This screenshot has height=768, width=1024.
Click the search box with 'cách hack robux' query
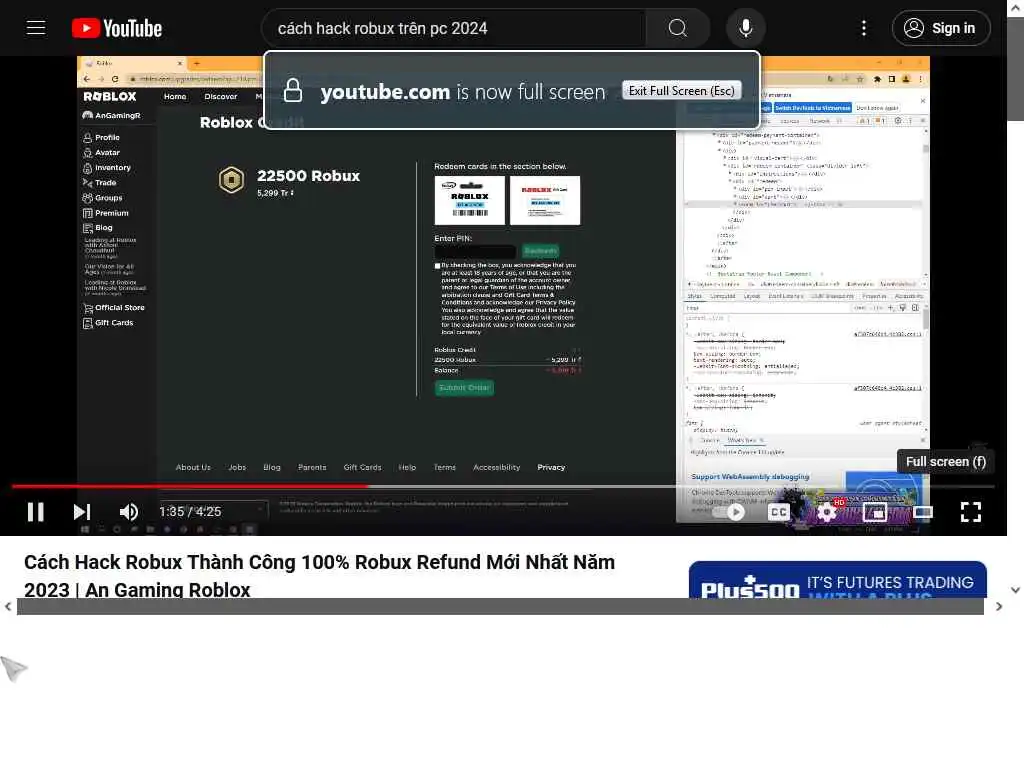(453, 28)
